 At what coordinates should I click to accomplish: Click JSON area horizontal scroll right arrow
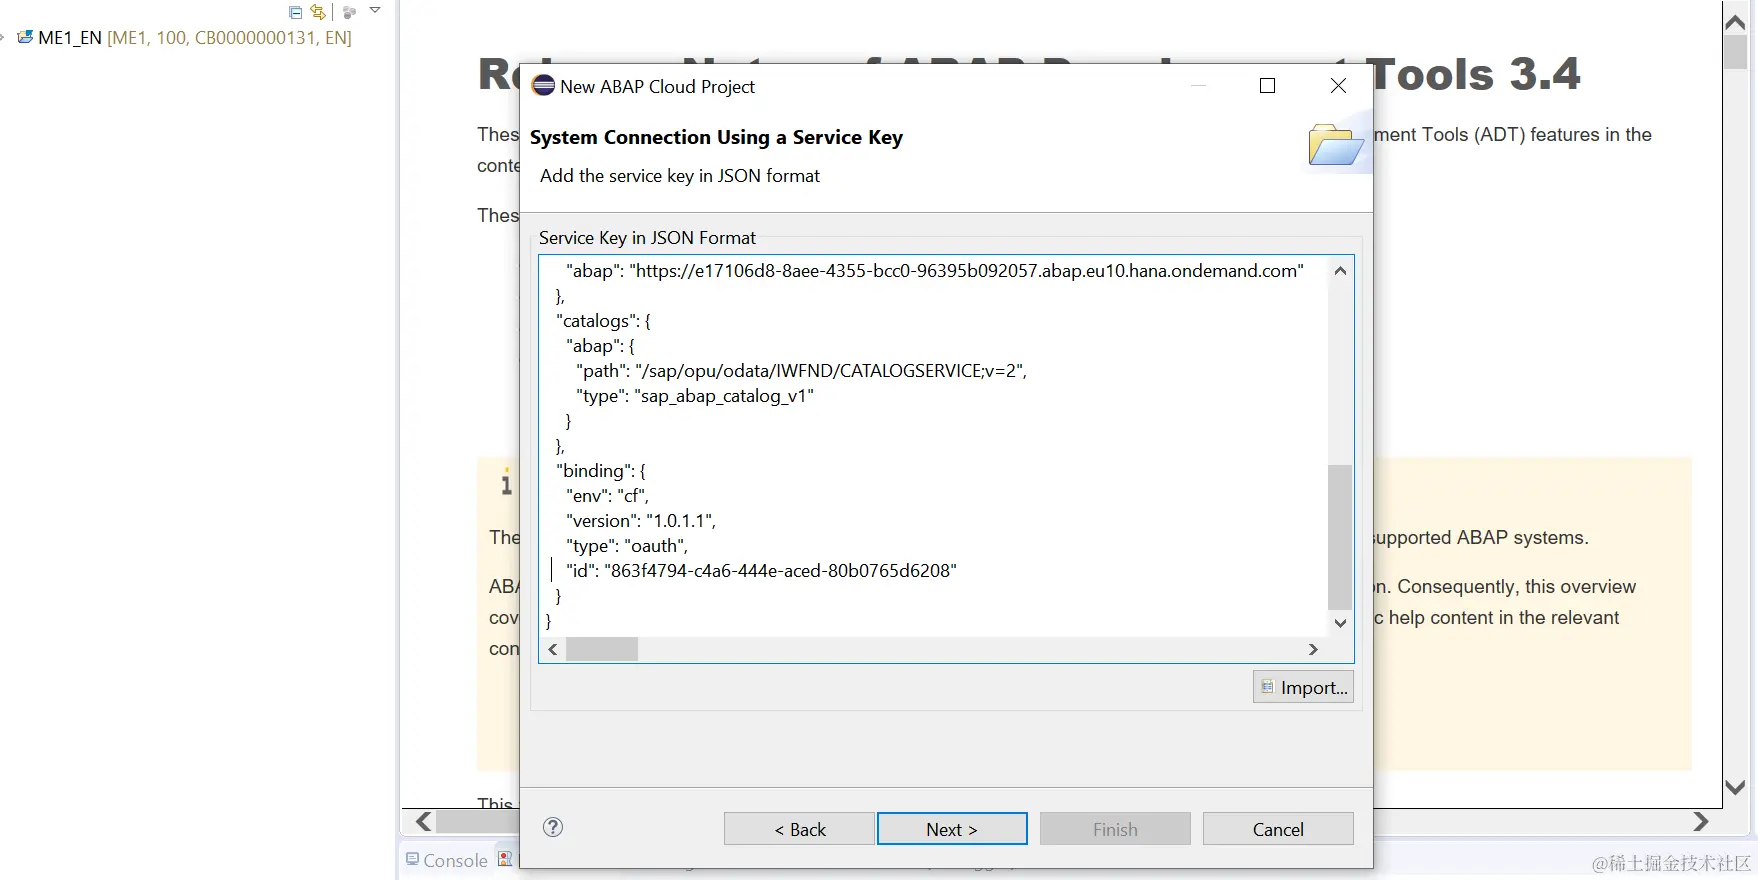coord(1313,649)
